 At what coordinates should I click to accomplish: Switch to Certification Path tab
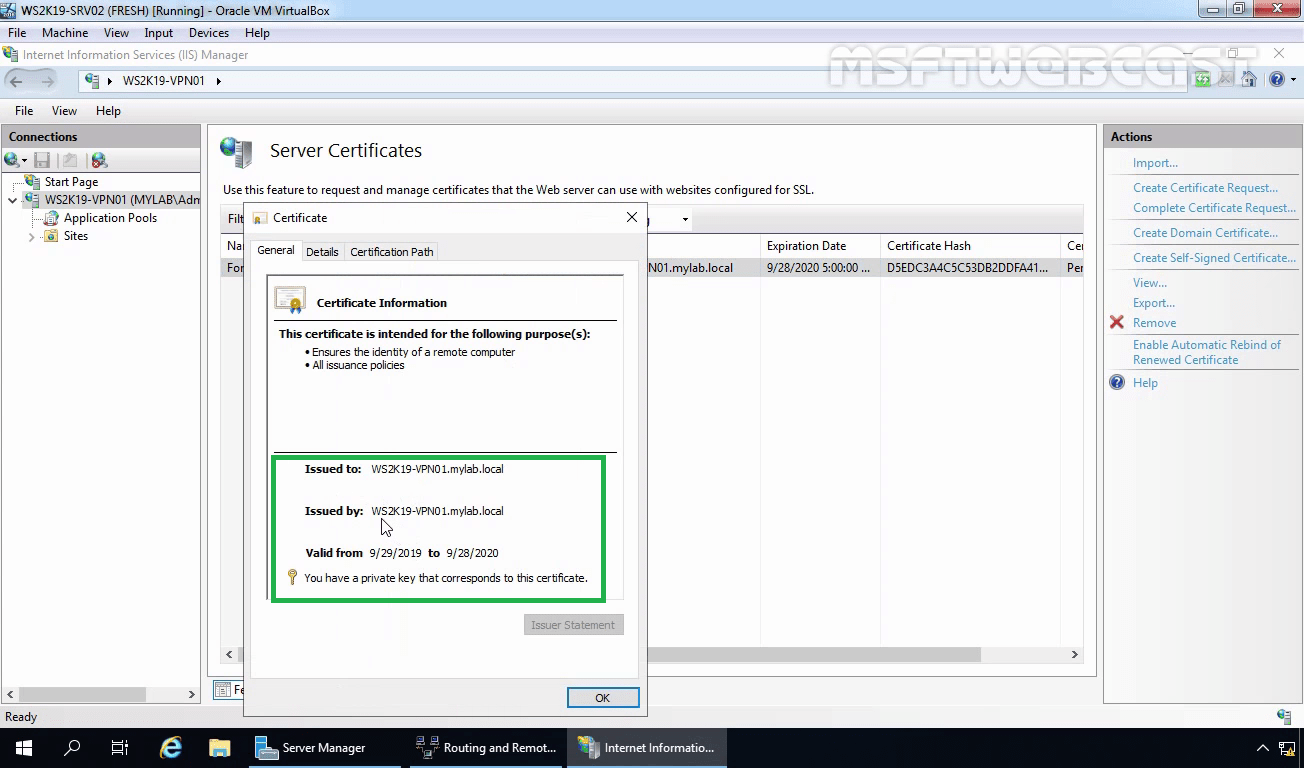pyautogui.click(x=392, y=252)
